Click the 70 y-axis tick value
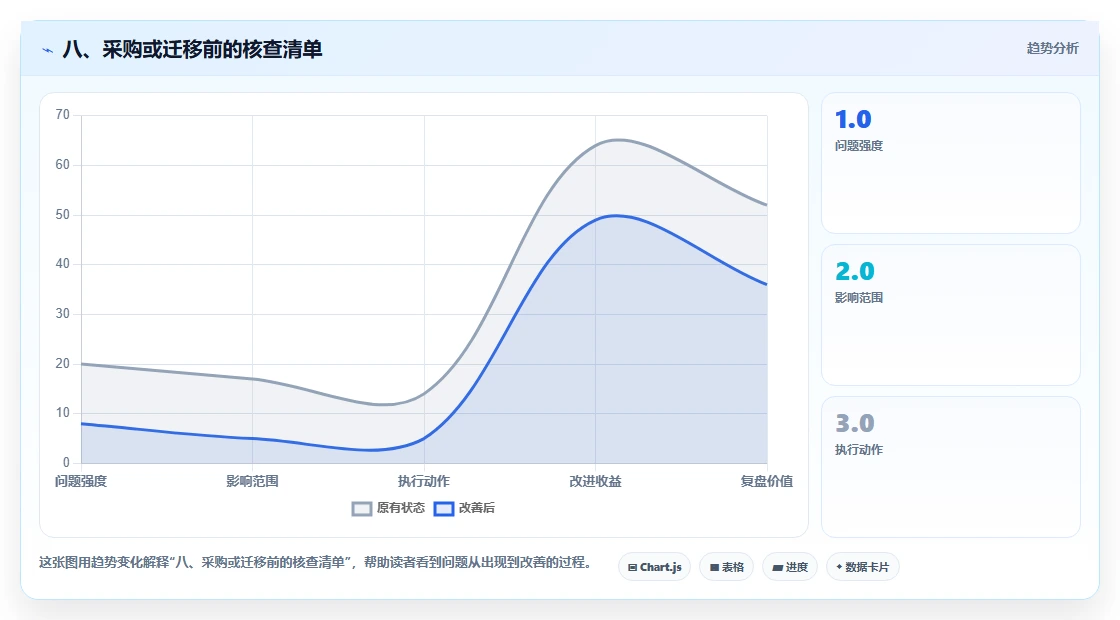The image size is (1120, 620). coord(63,115)
